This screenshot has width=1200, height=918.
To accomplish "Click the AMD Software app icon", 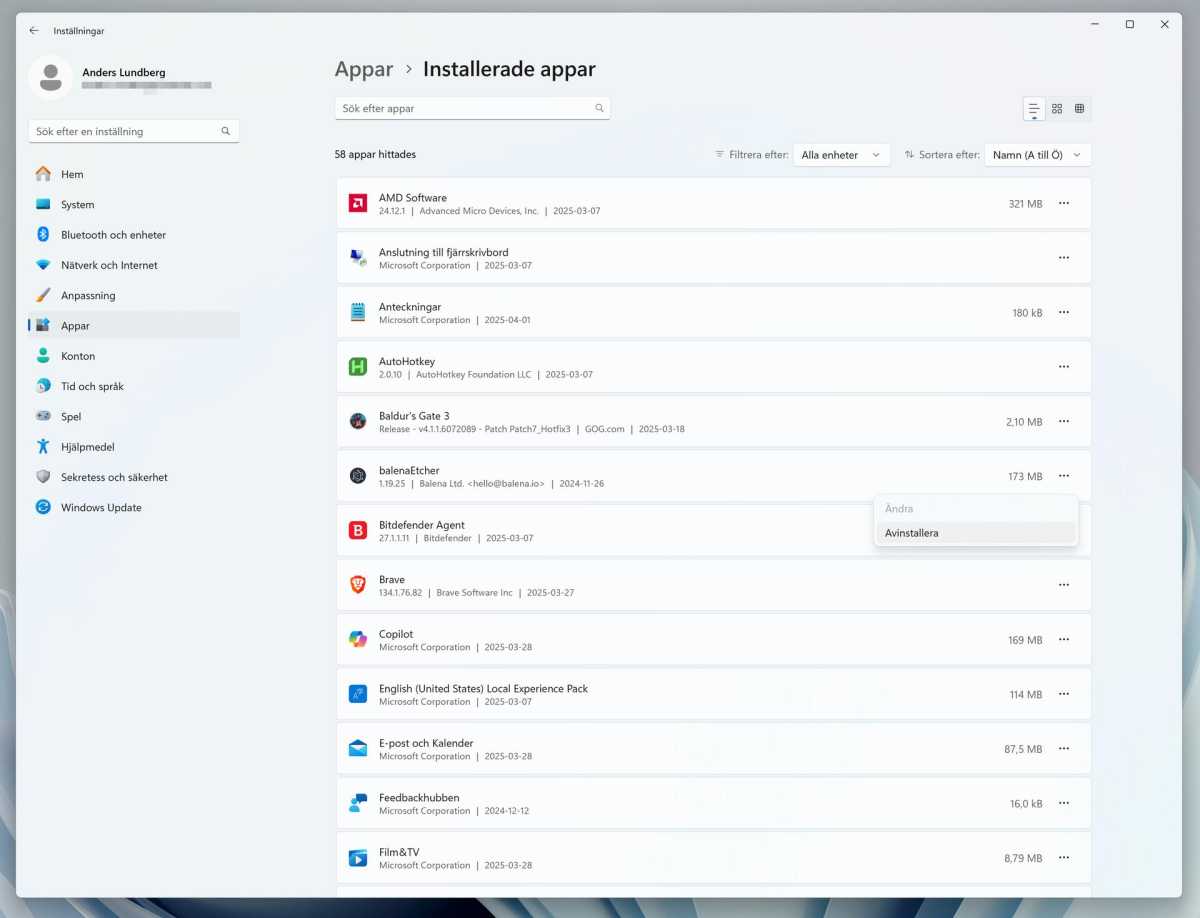I will tap(357, 203).
